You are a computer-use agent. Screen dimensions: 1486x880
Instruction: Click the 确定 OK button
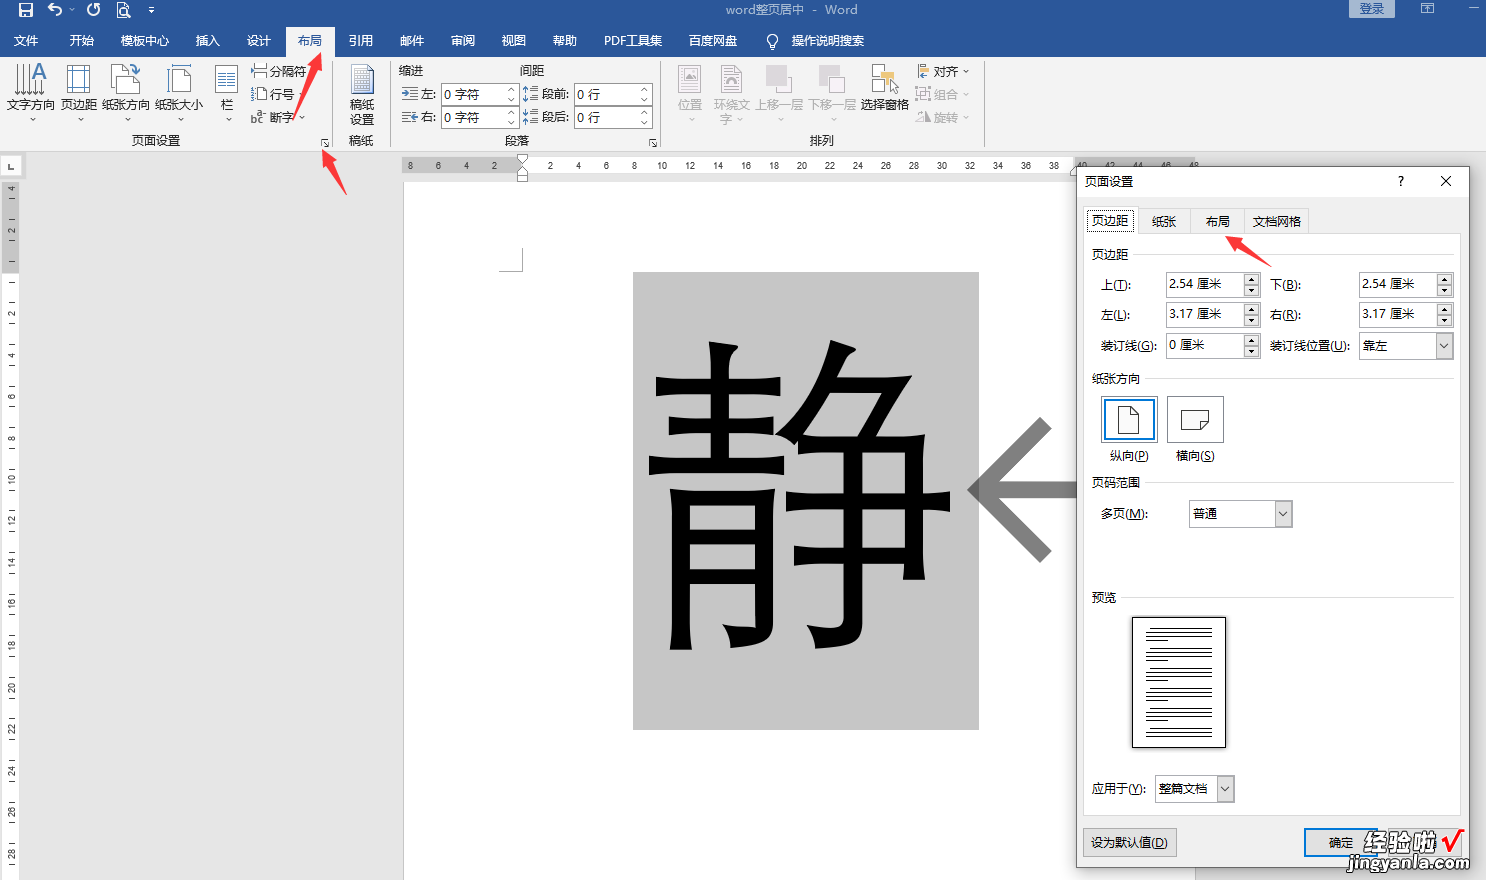click(1341, 843)
